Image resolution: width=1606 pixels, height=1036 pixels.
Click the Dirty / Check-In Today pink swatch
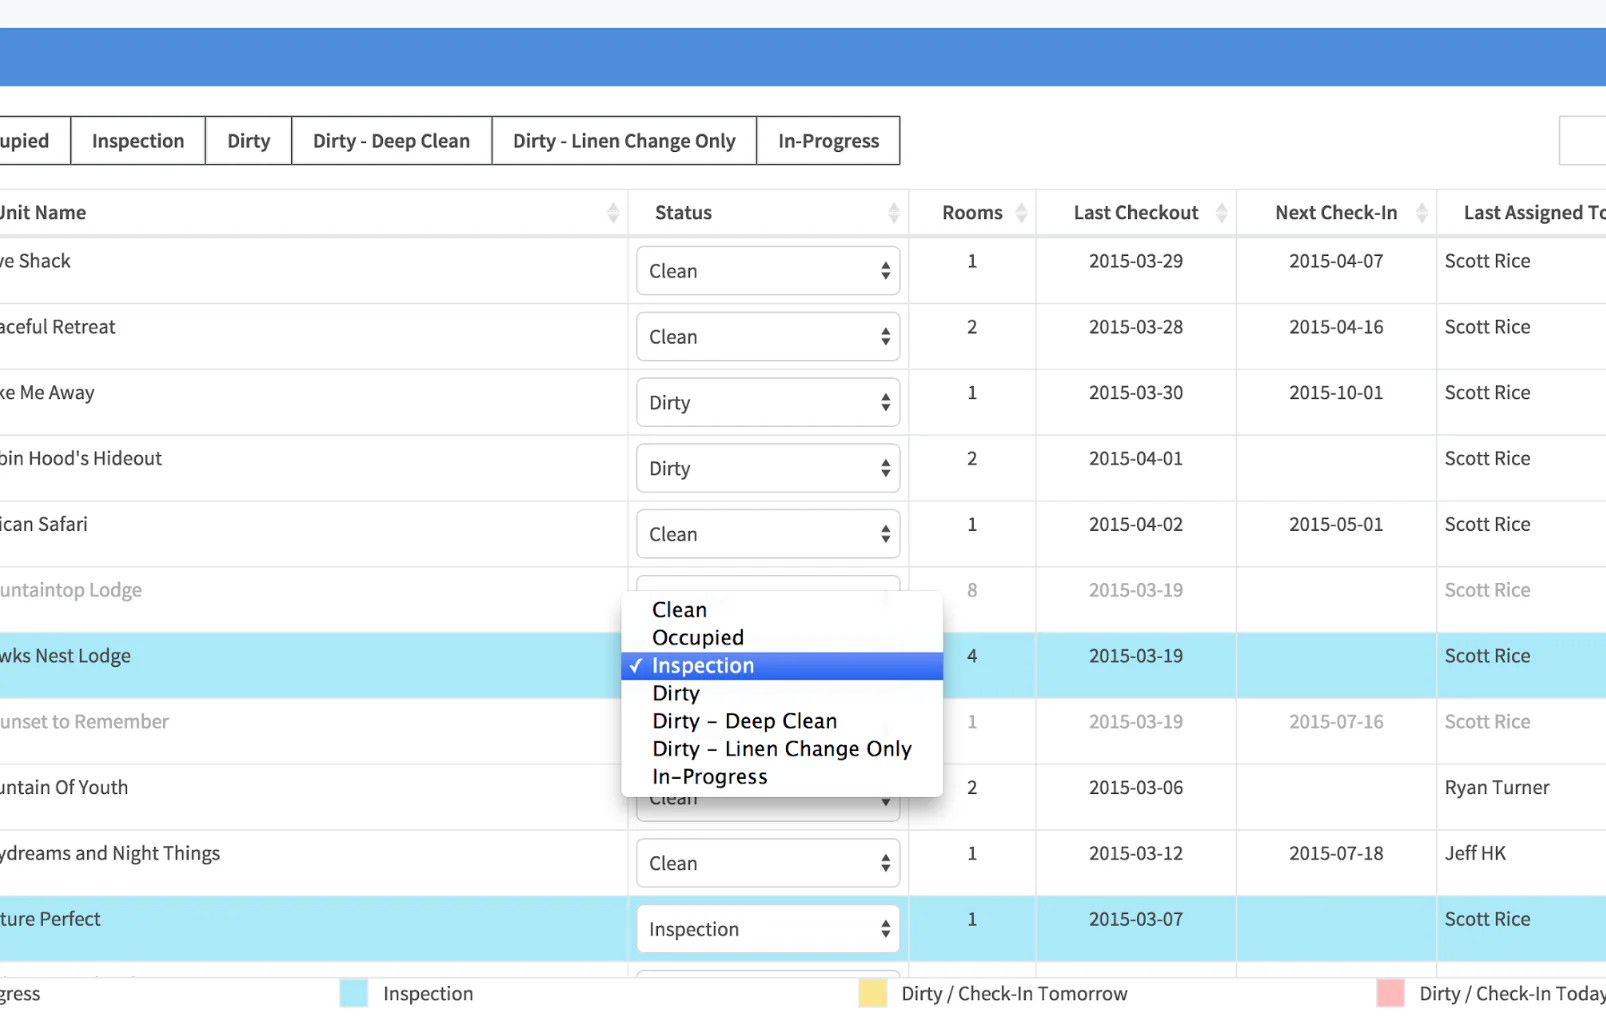pyautogui.click(x=1391, y=994)
